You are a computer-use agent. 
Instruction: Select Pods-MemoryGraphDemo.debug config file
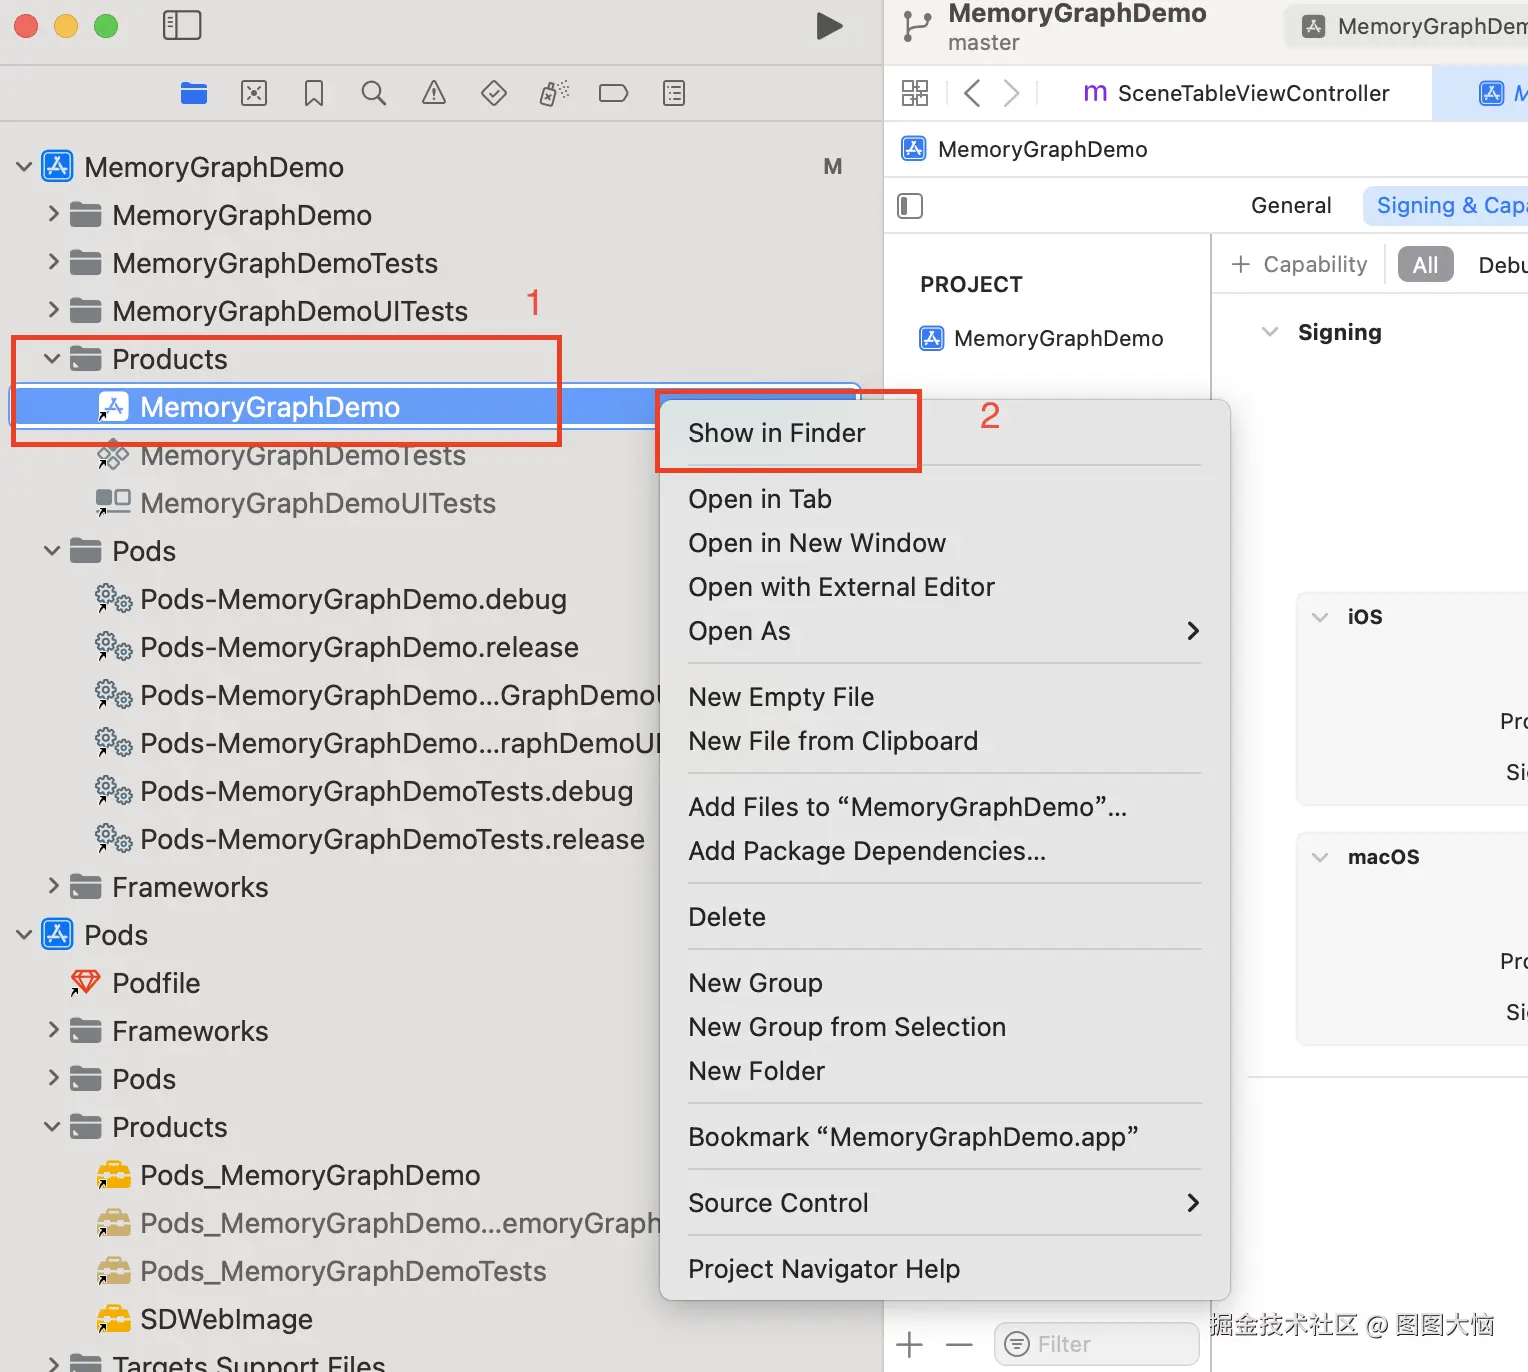[x=353, y=599]
